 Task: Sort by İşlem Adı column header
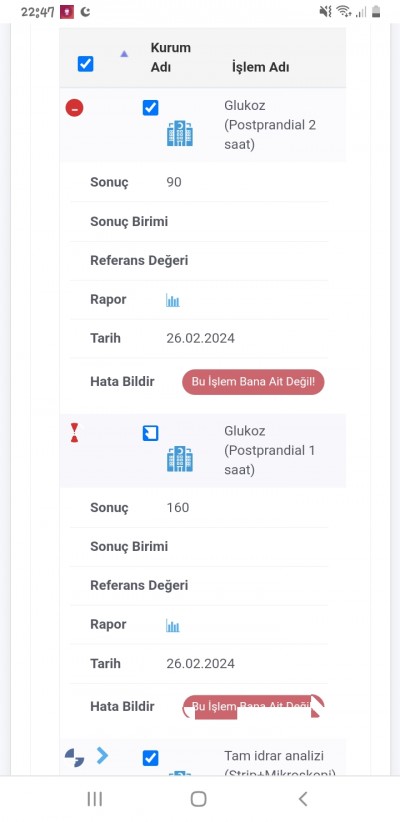tap(261, 67)
